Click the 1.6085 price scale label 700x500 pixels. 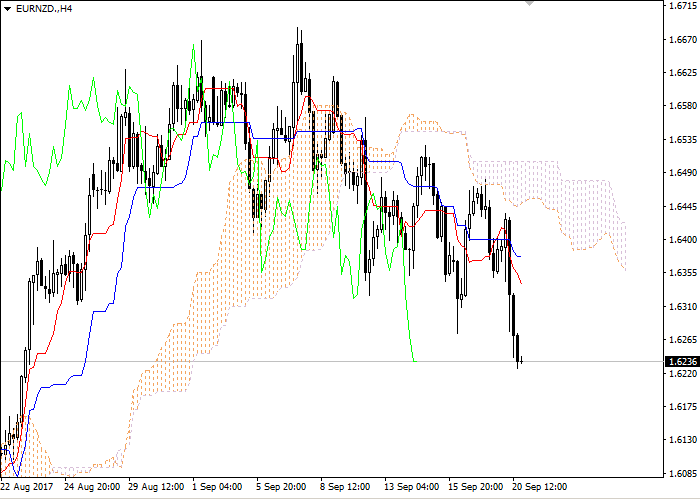[x=683, y=474]
